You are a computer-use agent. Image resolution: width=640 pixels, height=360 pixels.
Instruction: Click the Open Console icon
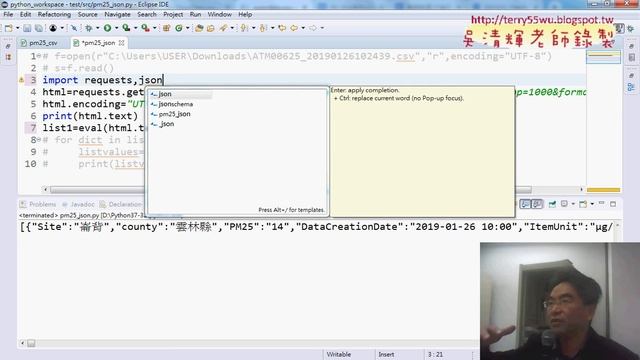(583, 204)
